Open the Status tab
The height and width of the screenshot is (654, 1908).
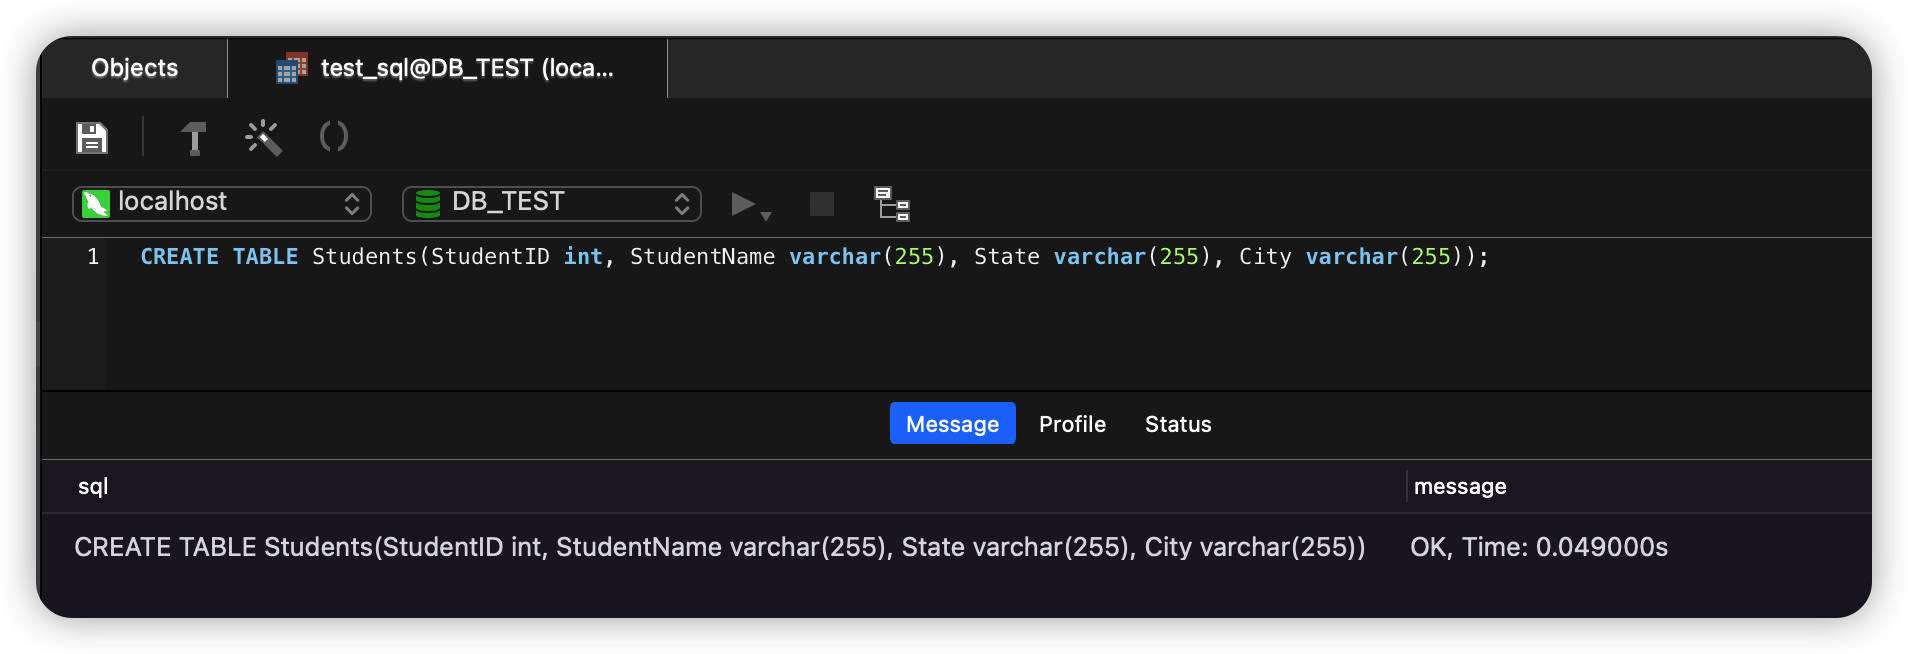click(1178, 424)
